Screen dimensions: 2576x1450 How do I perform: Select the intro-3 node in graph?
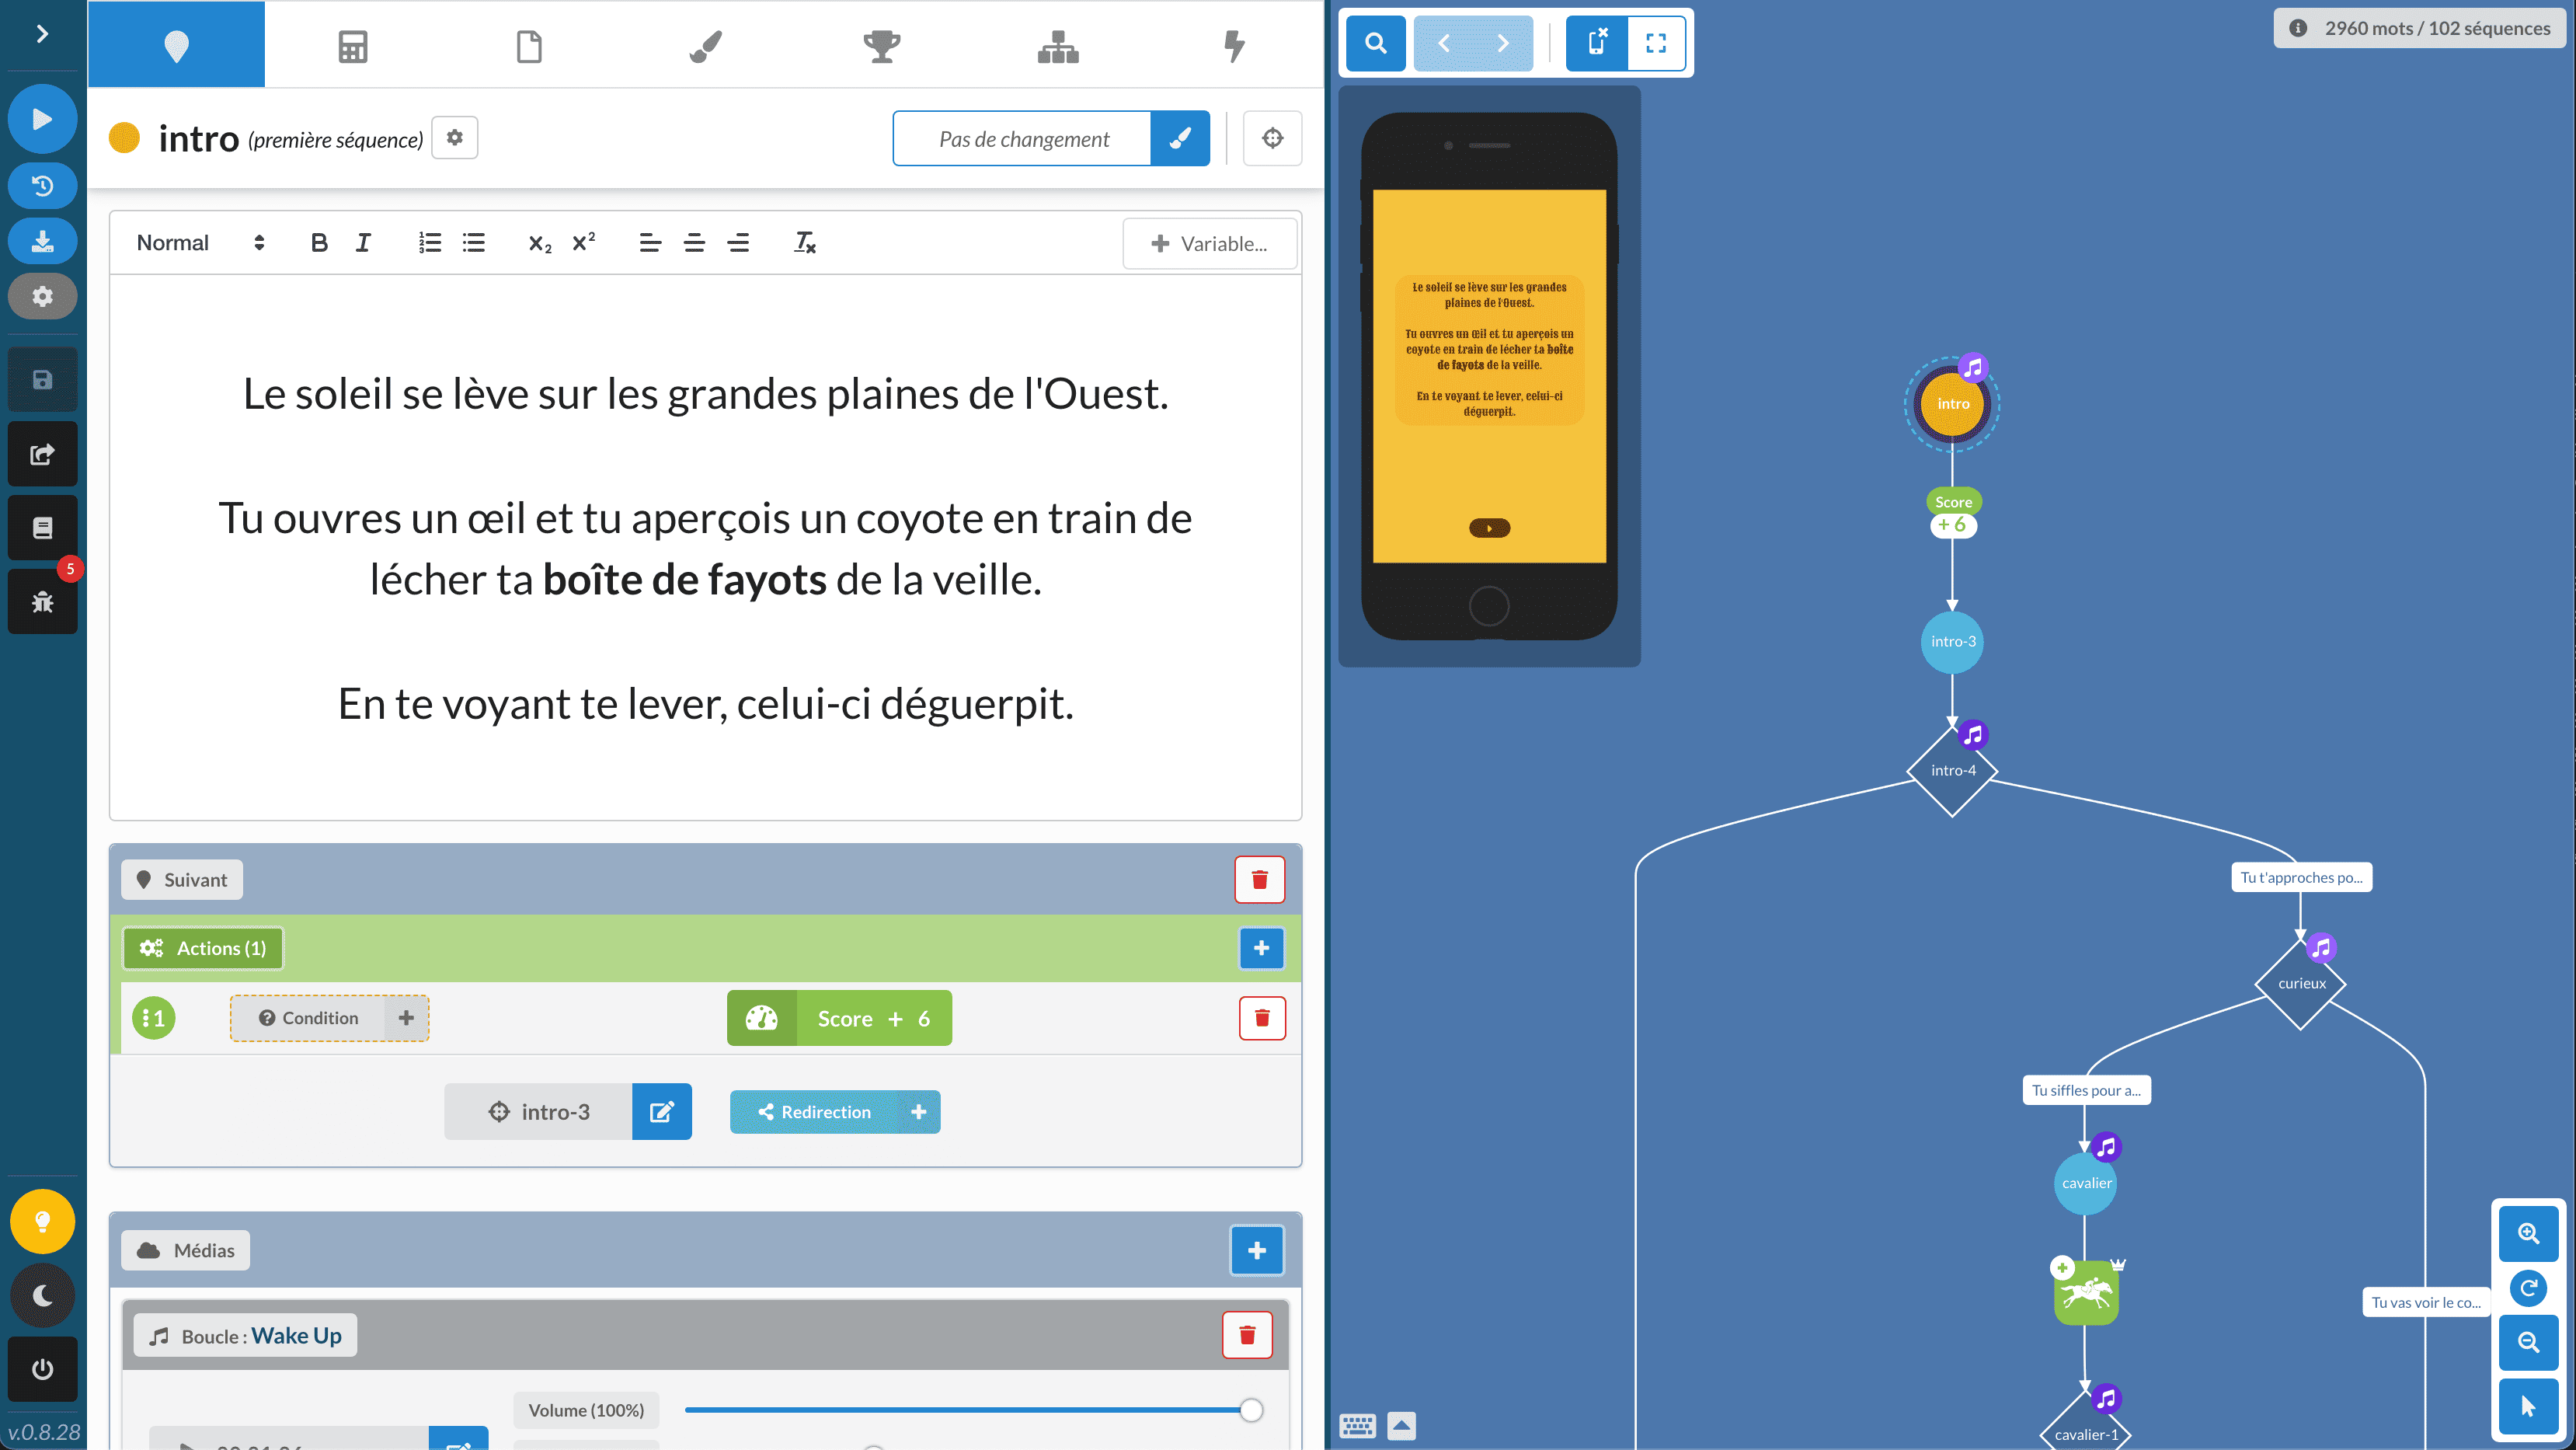click(1952, 642)
